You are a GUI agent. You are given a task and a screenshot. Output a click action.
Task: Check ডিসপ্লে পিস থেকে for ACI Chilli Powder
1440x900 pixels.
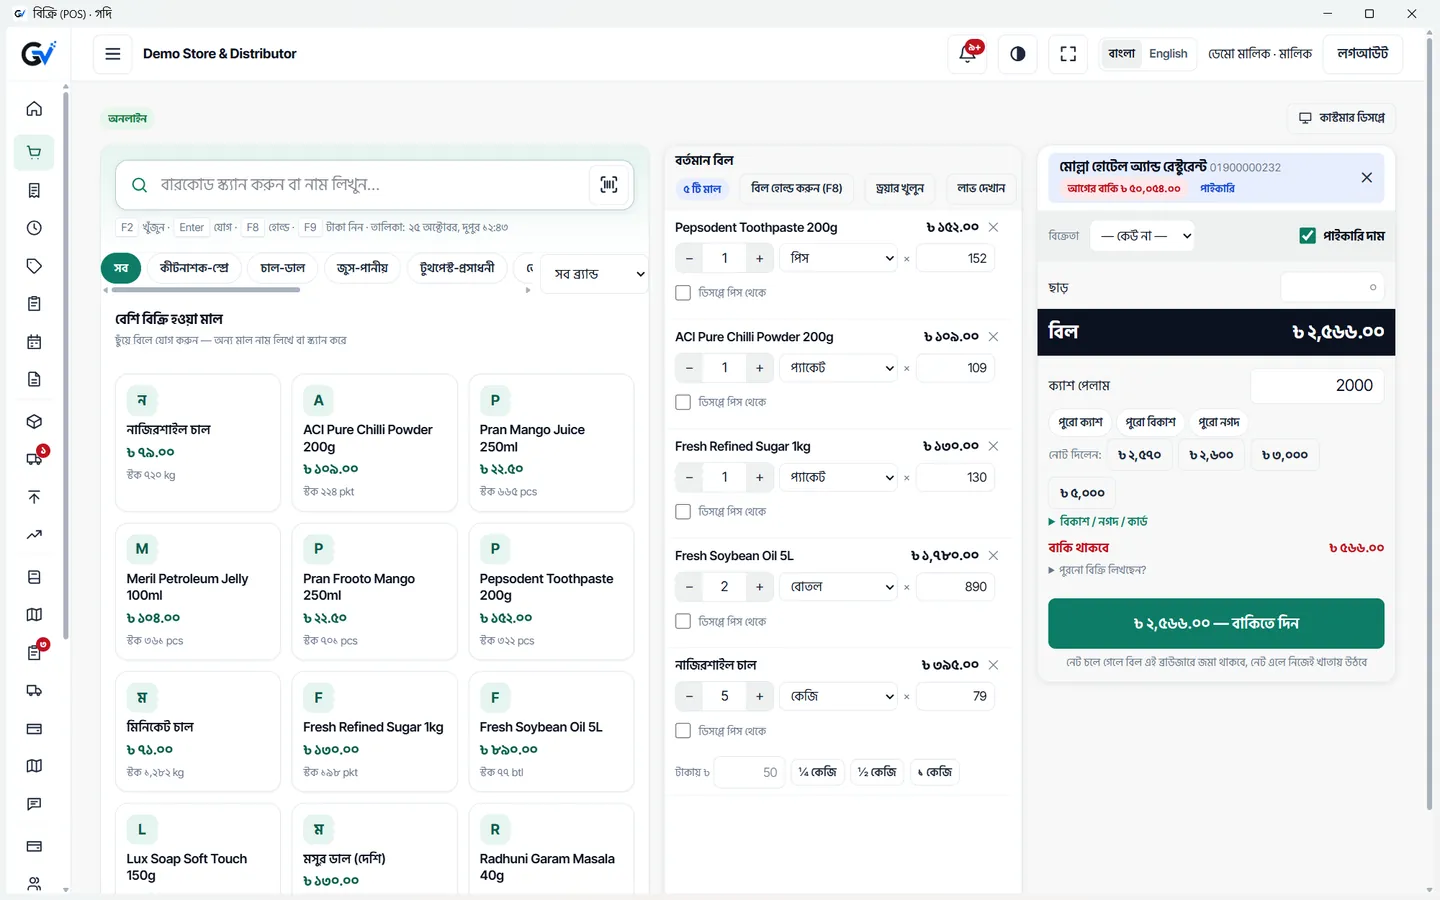click(x=683, y=402)
